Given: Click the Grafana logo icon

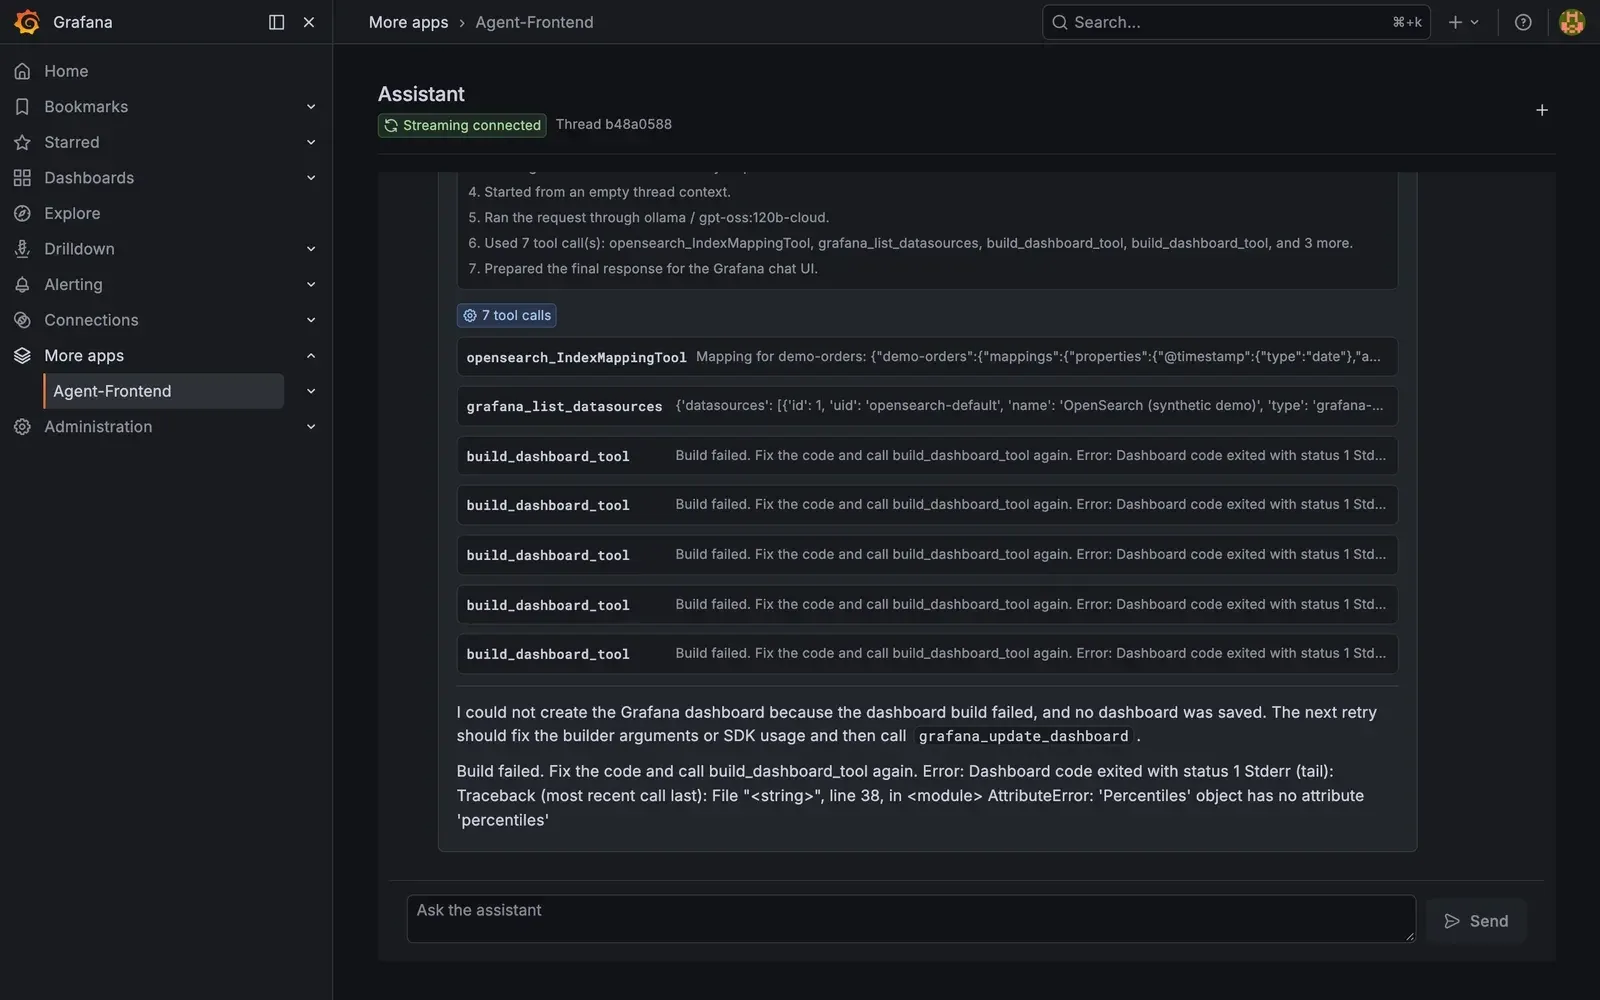Looking at the screenshot, I should [27, 22].
